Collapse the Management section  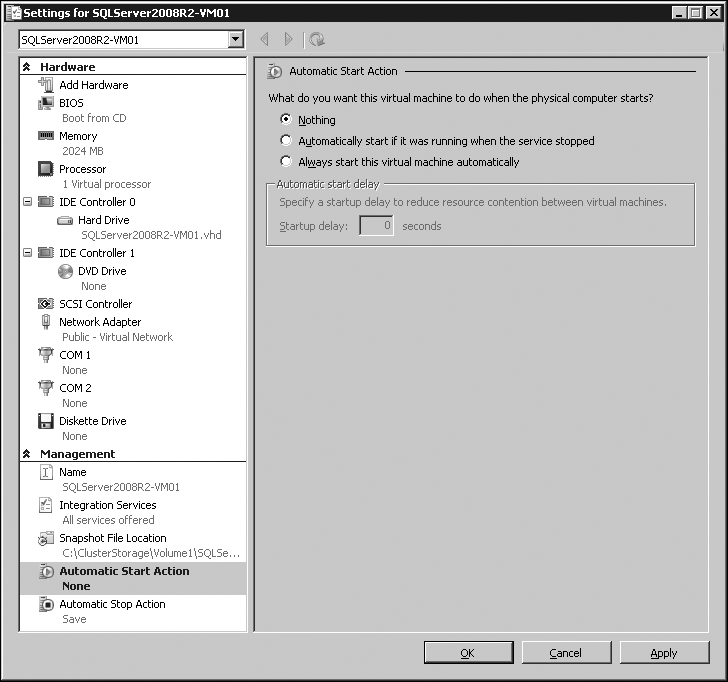point(27,454)
